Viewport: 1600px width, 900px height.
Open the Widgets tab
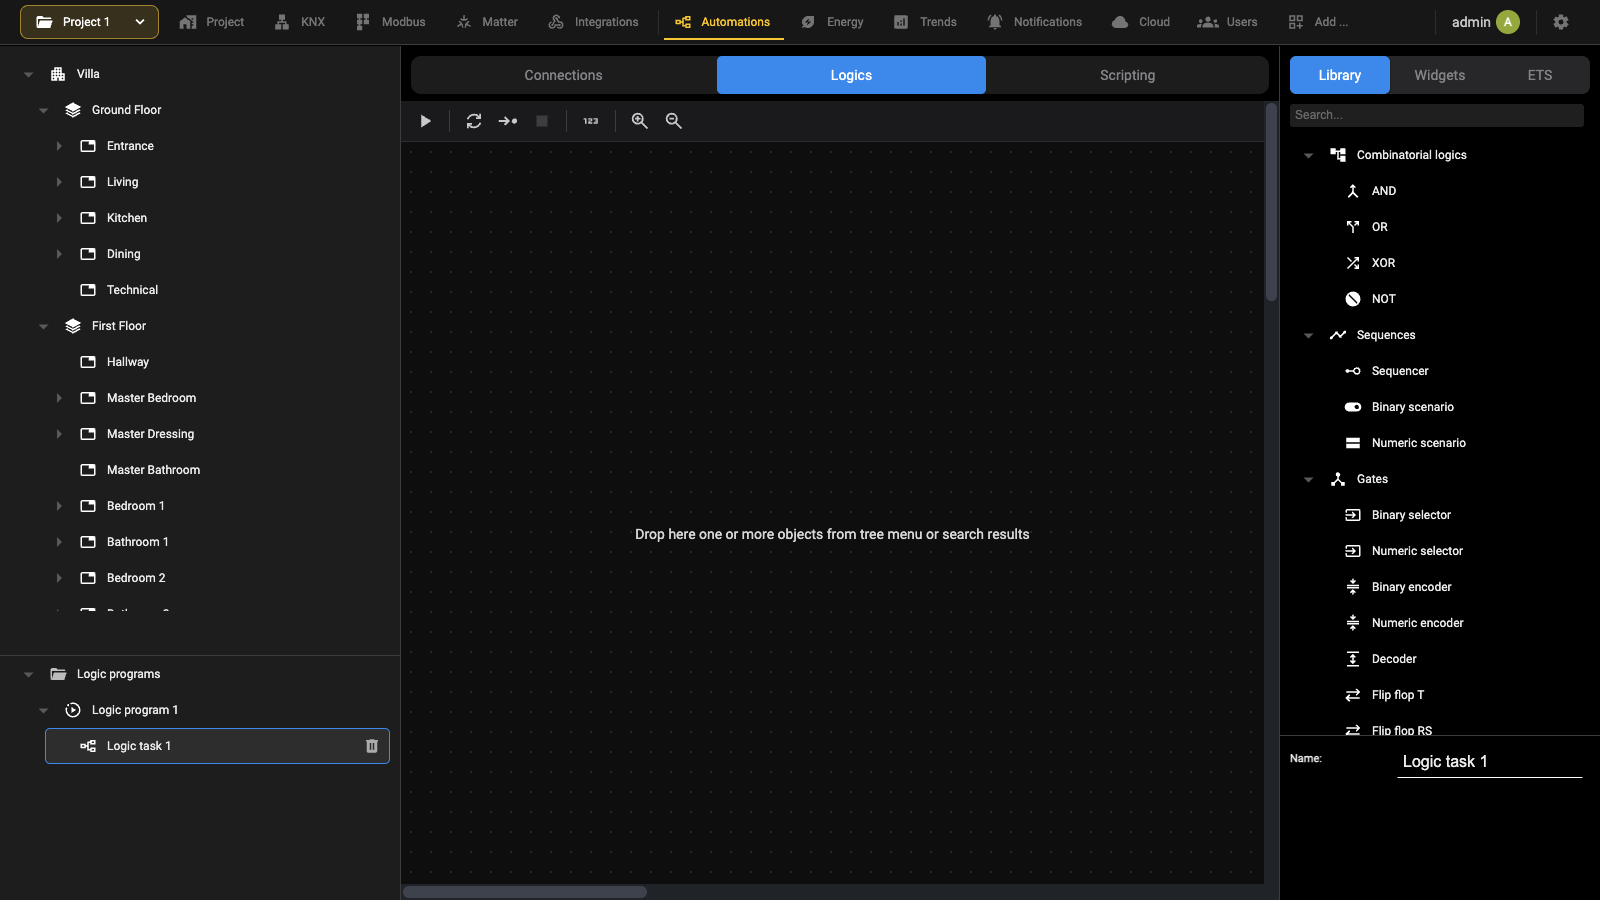pos(1440,75)
